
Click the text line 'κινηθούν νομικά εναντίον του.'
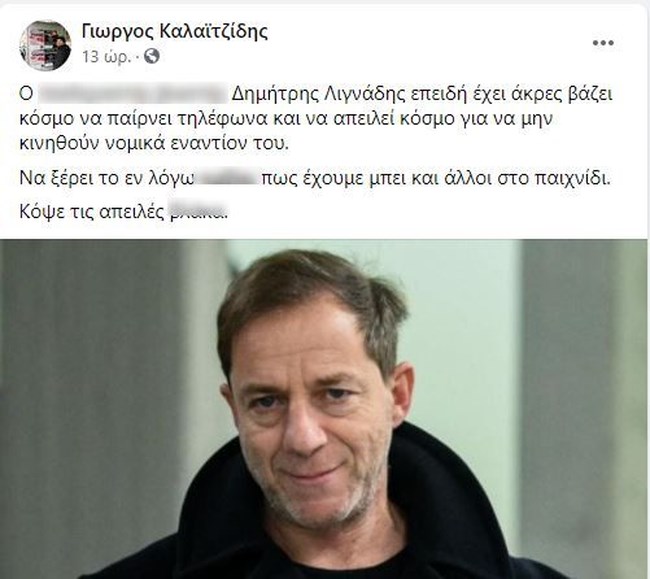coord(153,143)
